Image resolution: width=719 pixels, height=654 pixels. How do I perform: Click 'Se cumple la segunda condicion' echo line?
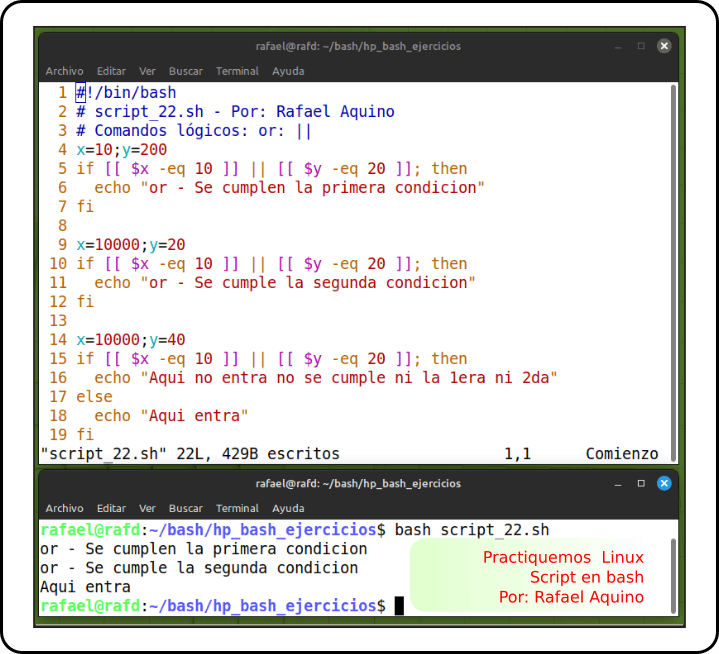[x=285, y=283]
